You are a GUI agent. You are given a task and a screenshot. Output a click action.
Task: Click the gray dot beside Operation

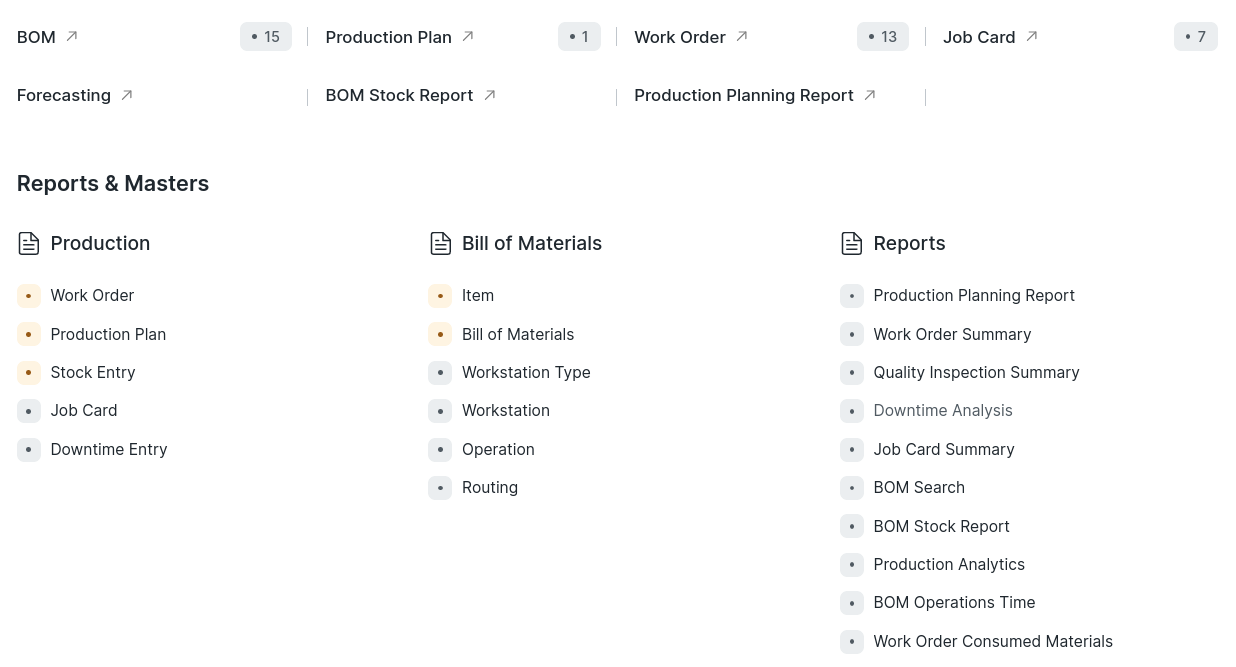coord(440,450)
